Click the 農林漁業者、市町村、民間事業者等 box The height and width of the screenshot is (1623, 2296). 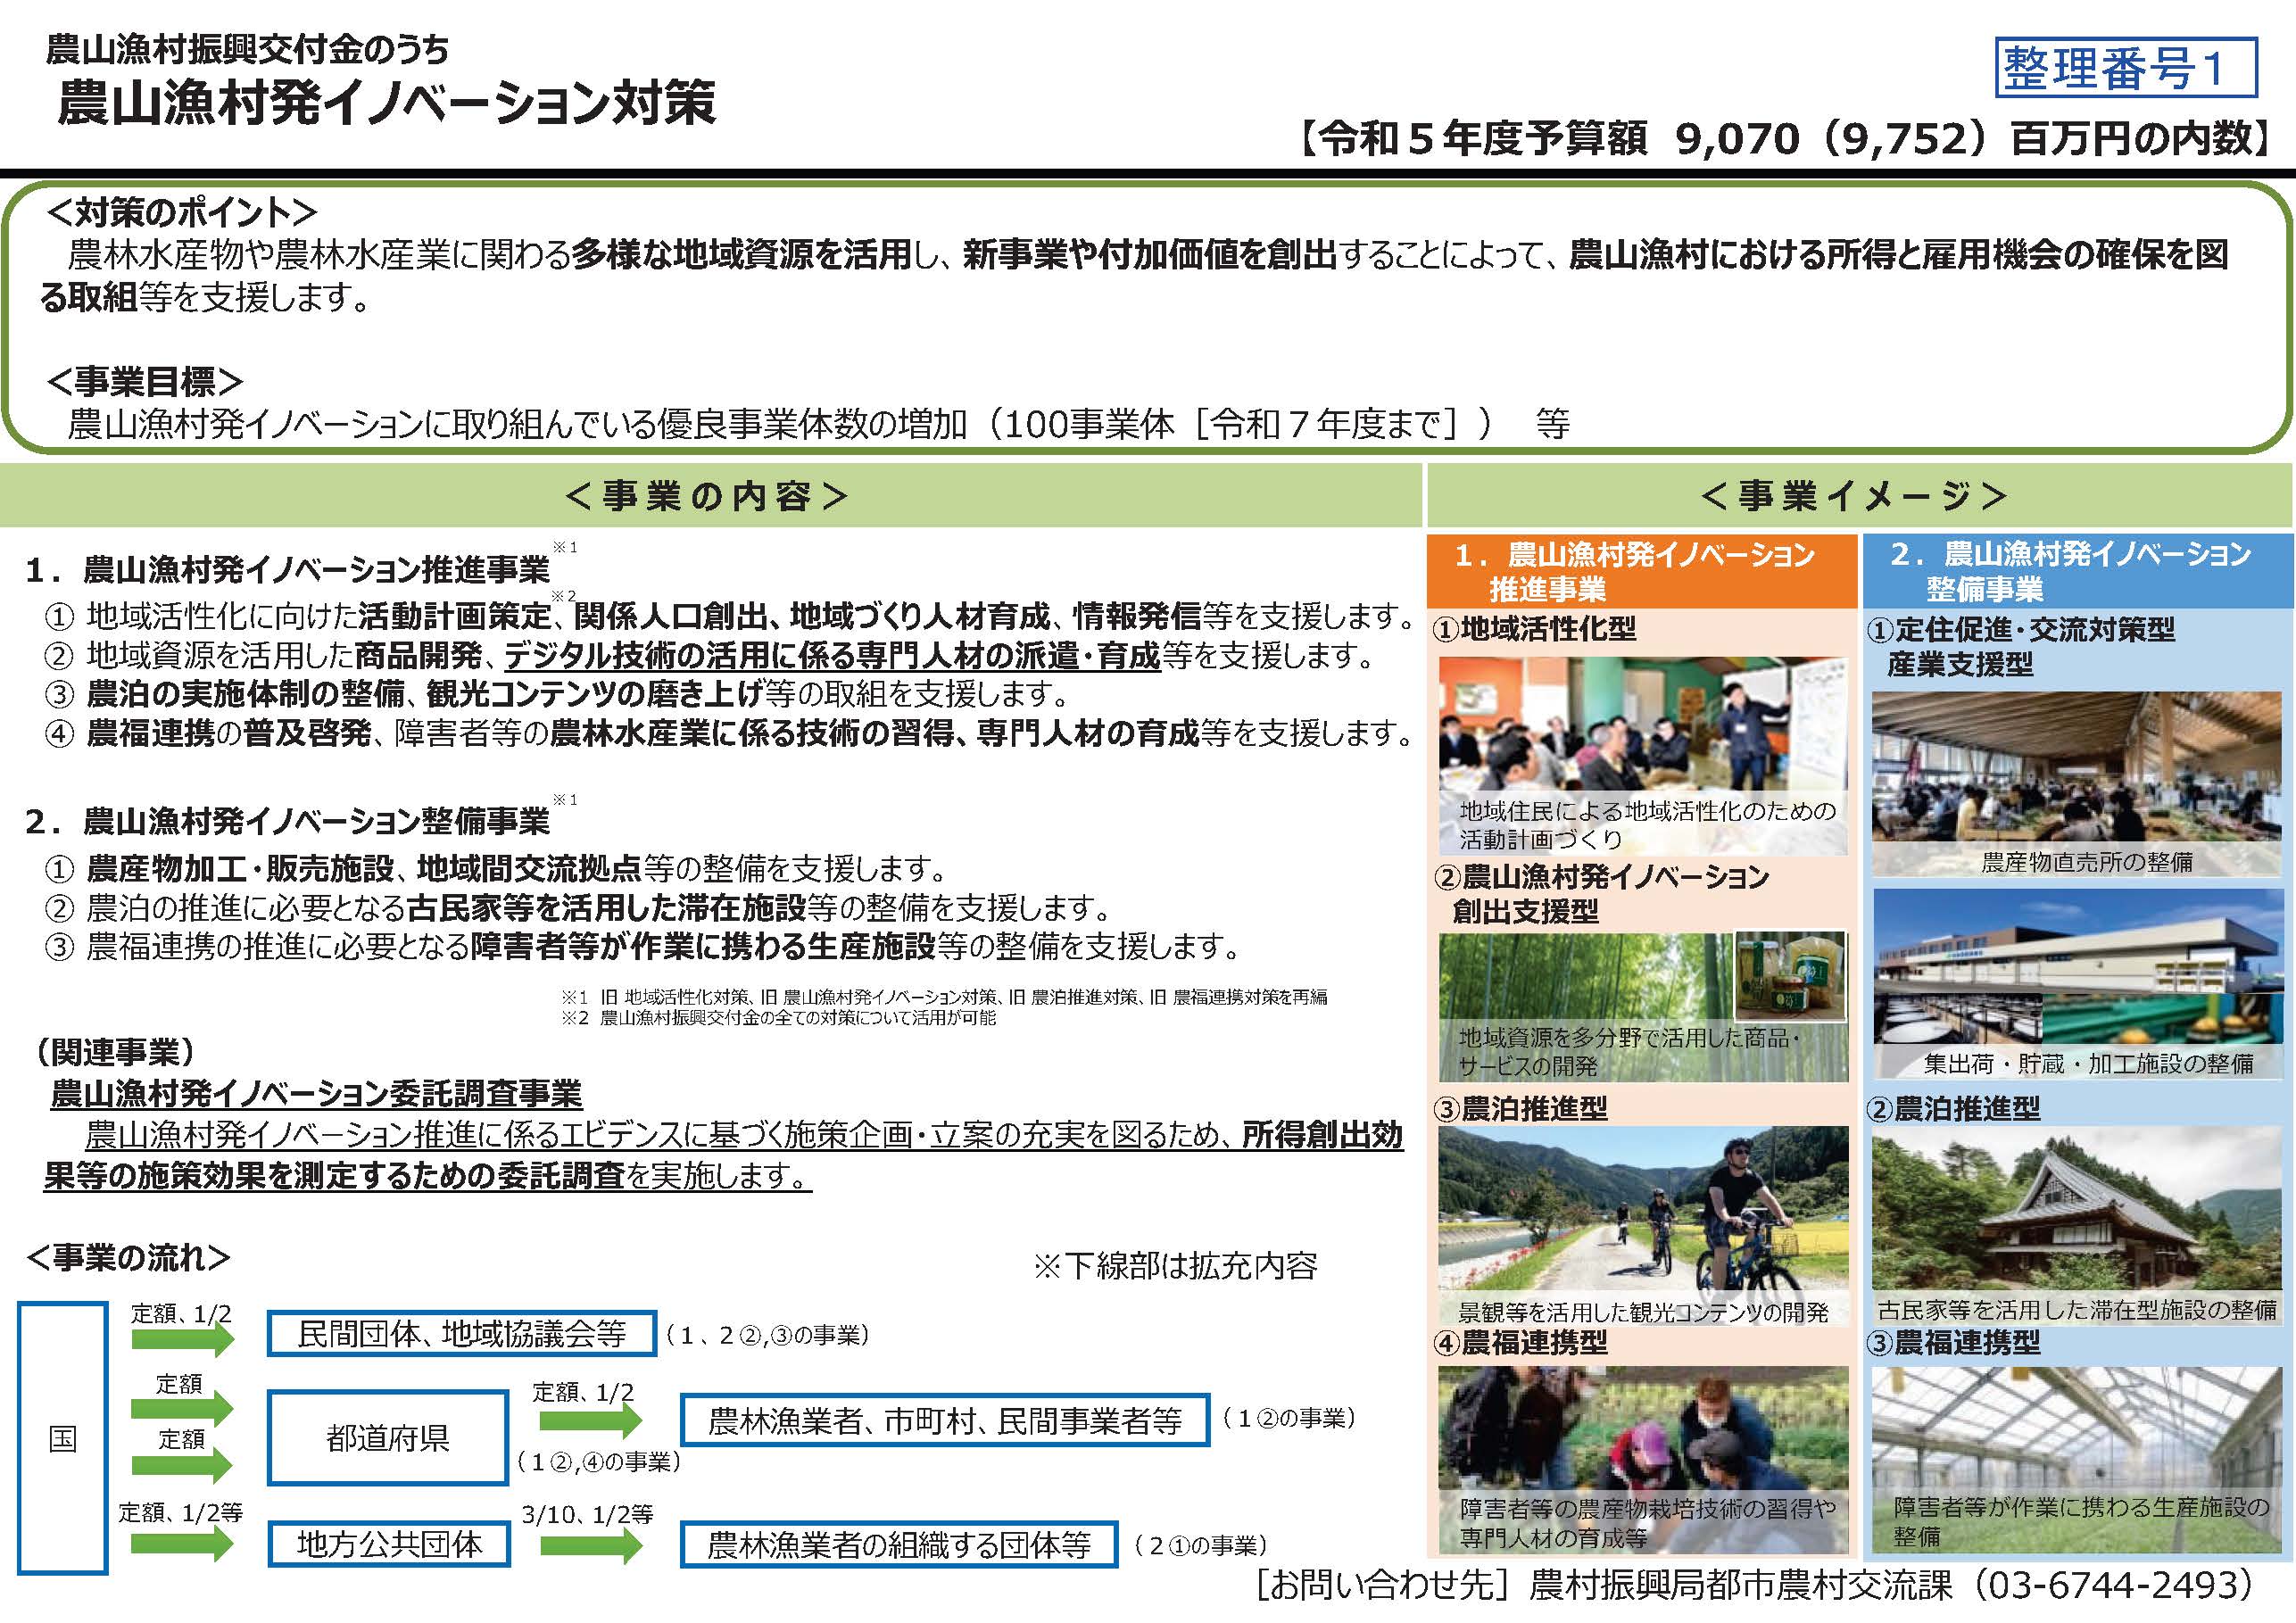pos(945,1421)
